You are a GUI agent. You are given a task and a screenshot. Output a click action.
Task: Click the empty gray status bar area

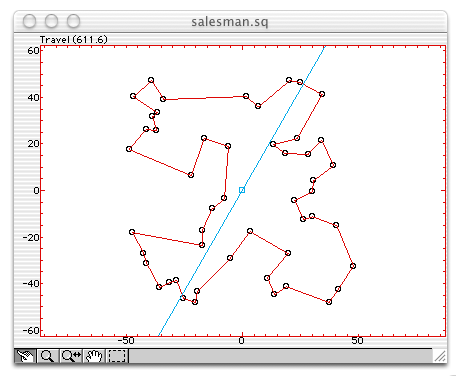click(x=280, y=356)
